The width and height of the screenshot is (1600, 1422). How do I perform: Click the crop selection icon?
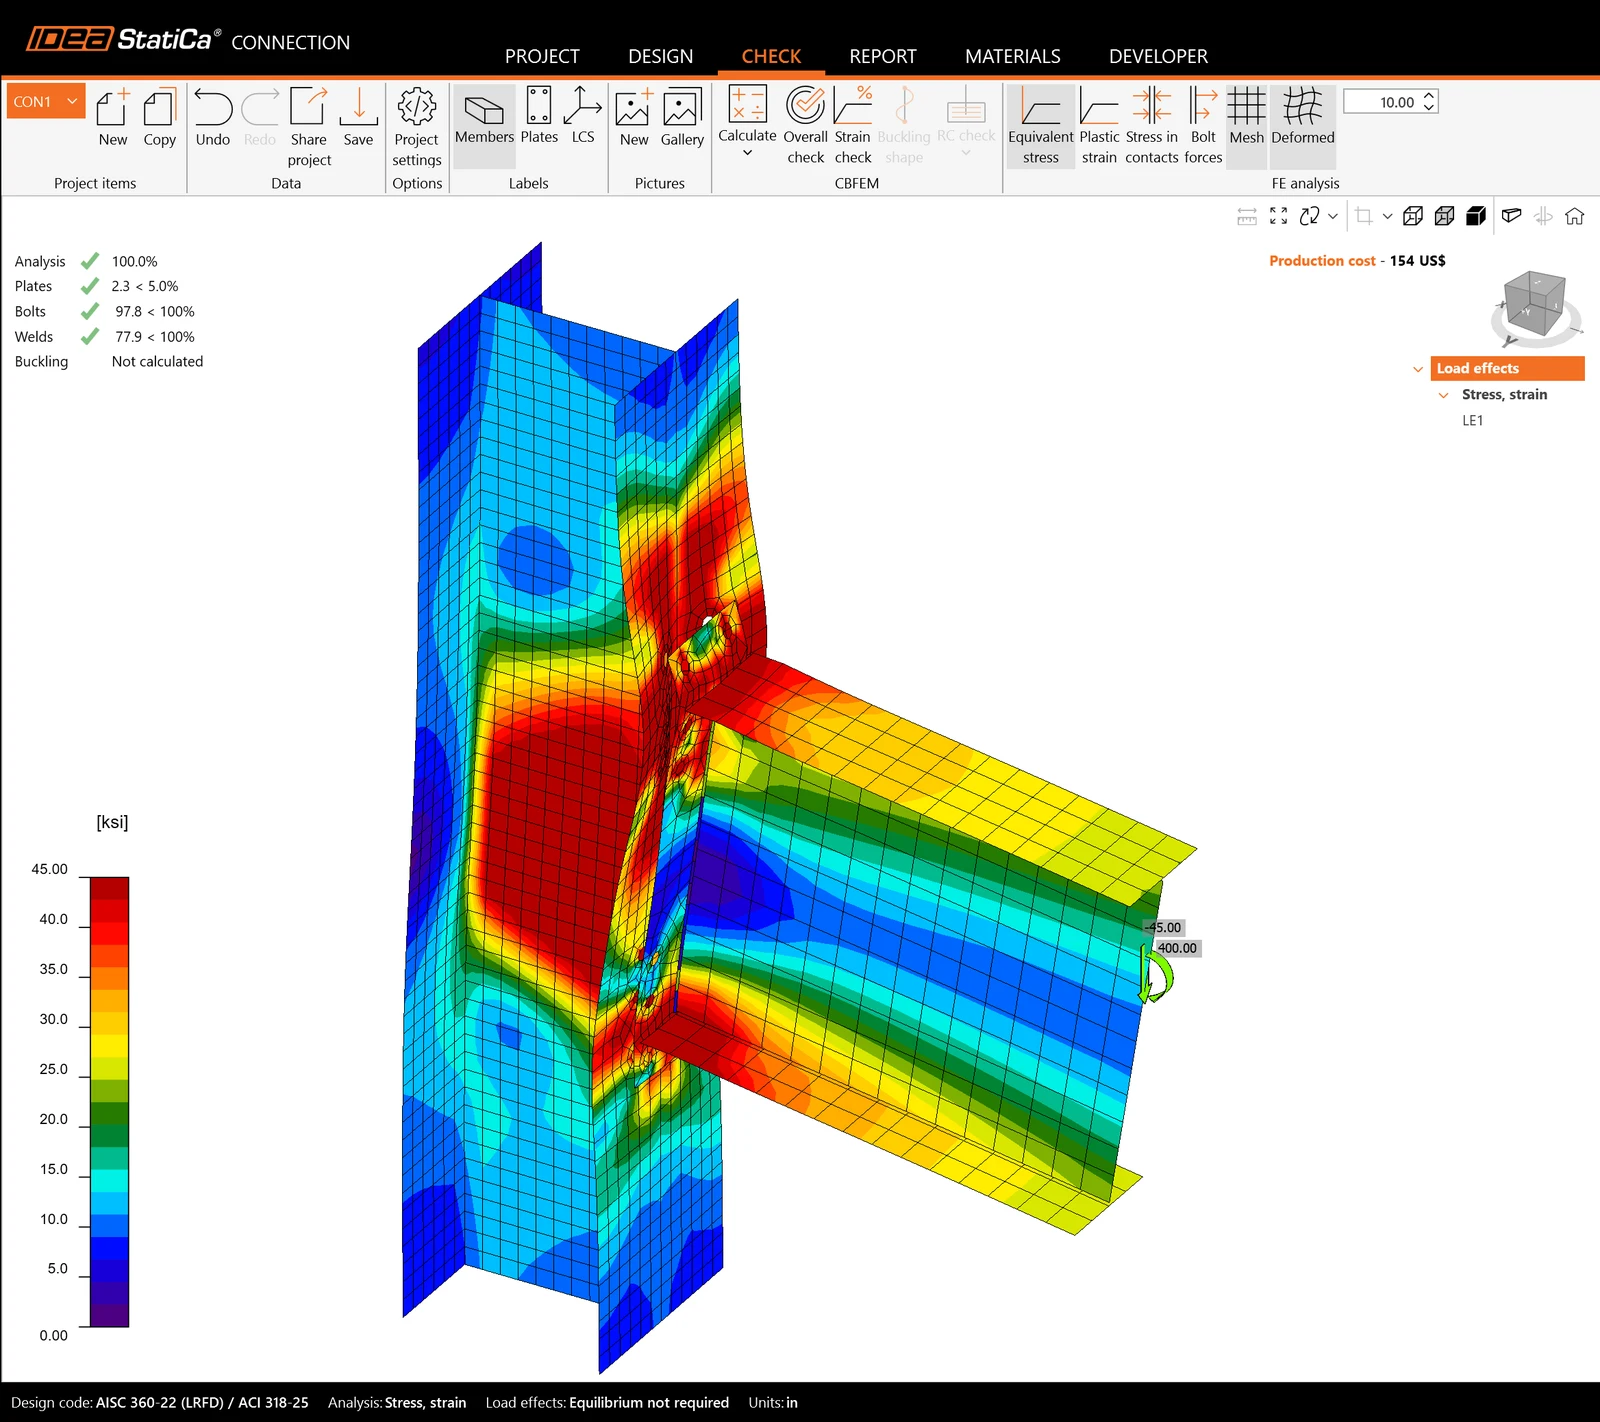pos(1363,216)
